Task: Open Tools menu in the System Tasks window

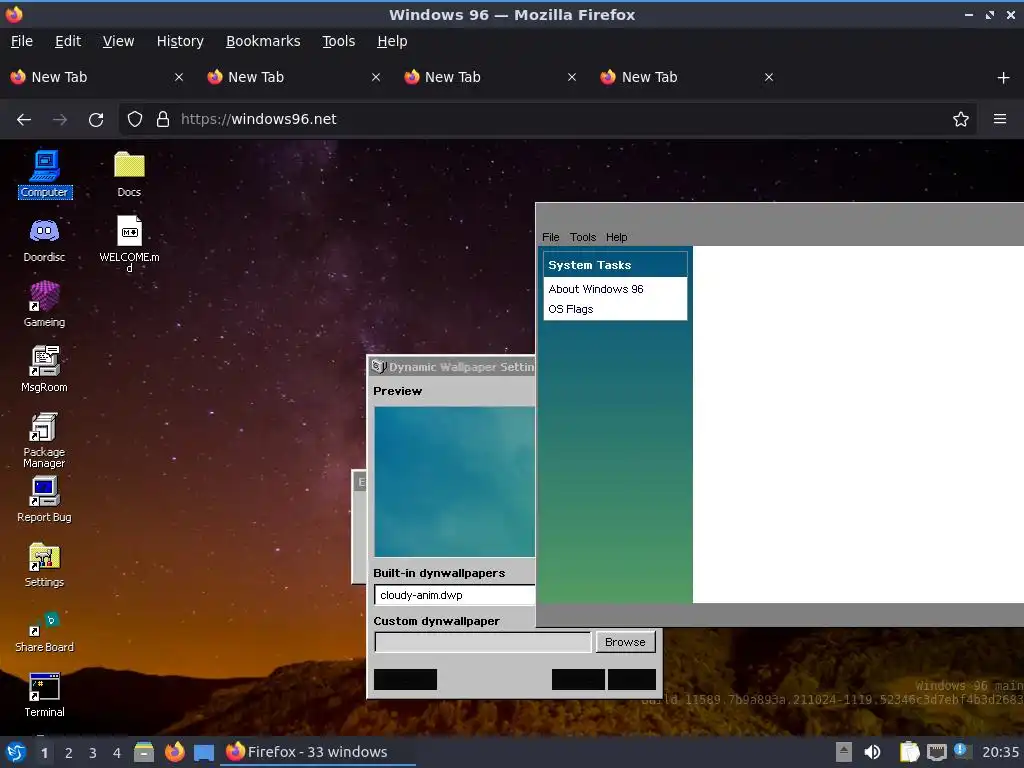Action: pos(583,237)
